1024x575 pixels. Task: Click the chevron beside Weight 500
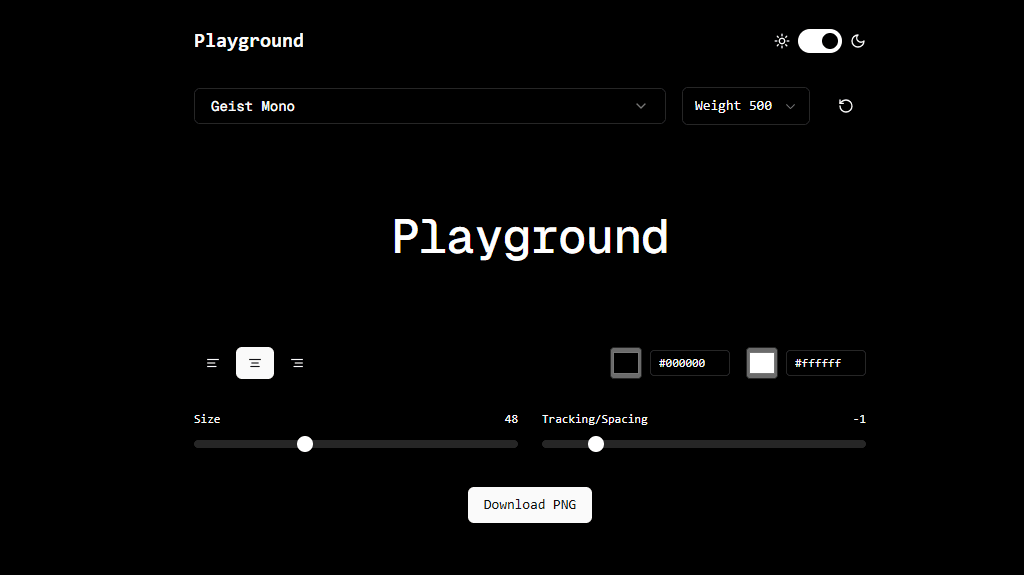tap(791, 106)
